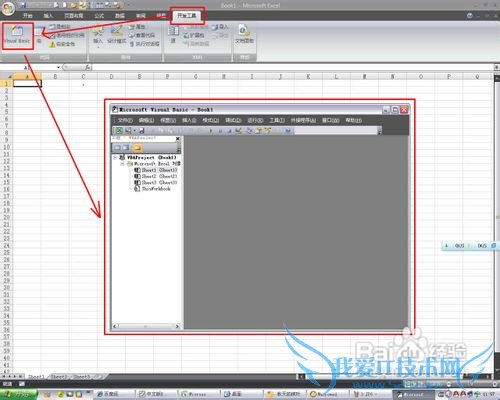Click the green Run Sub icon in VBA toolbar
Image resolution: width=500 pixels, height=400 pixels.
(x=211, y=131)
